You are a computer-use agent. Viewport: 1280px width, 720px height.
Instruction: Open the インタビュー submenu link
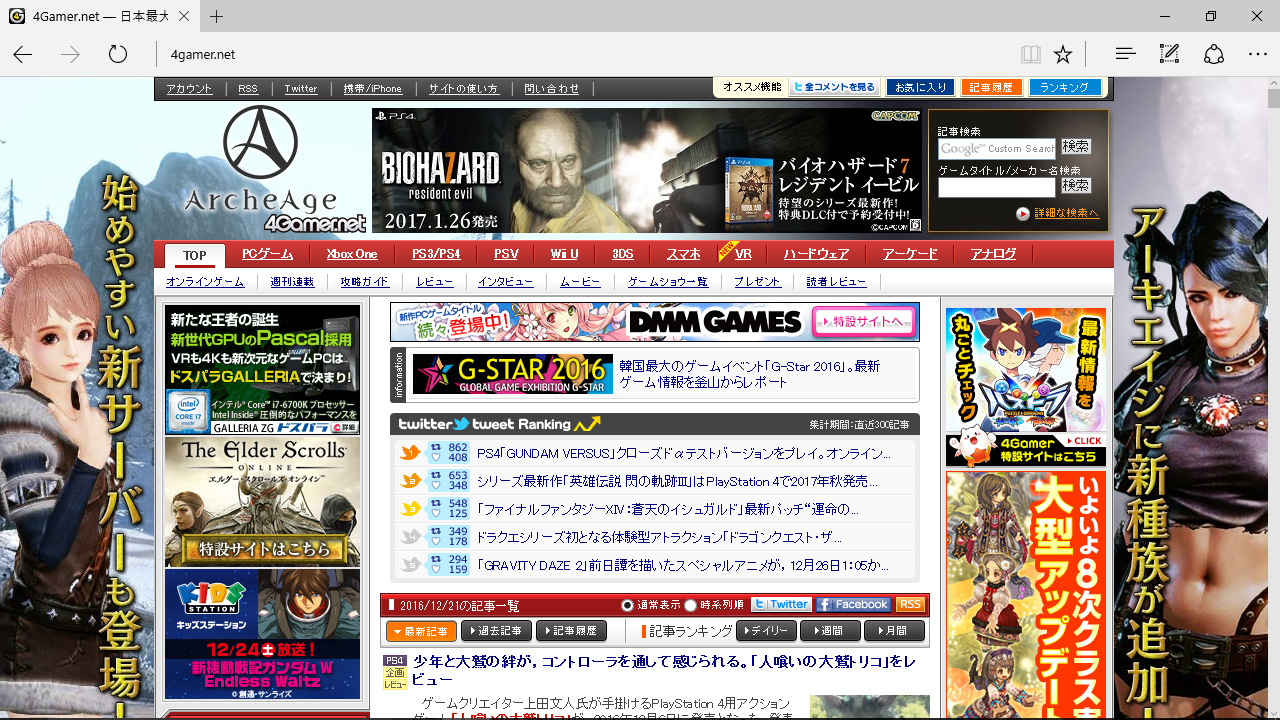point(505,282)
